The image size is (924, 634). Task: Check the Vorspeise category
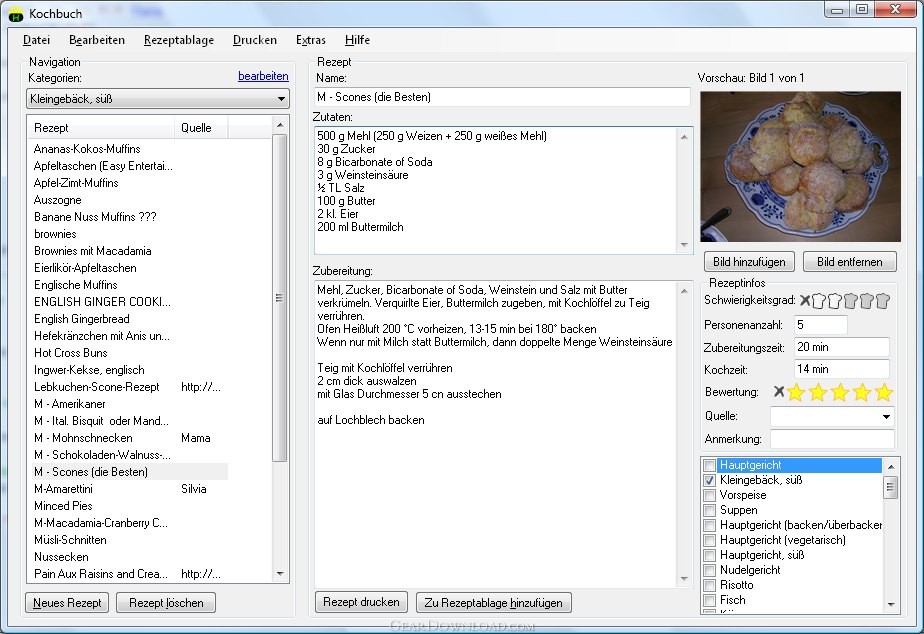710,496
